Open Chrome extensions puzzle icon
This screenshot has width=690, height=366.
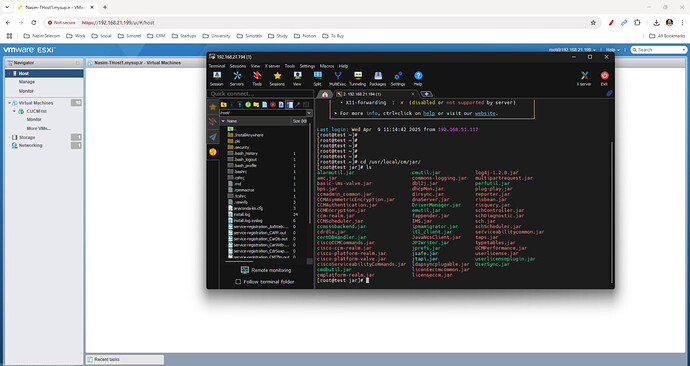[x=637, y=22]
